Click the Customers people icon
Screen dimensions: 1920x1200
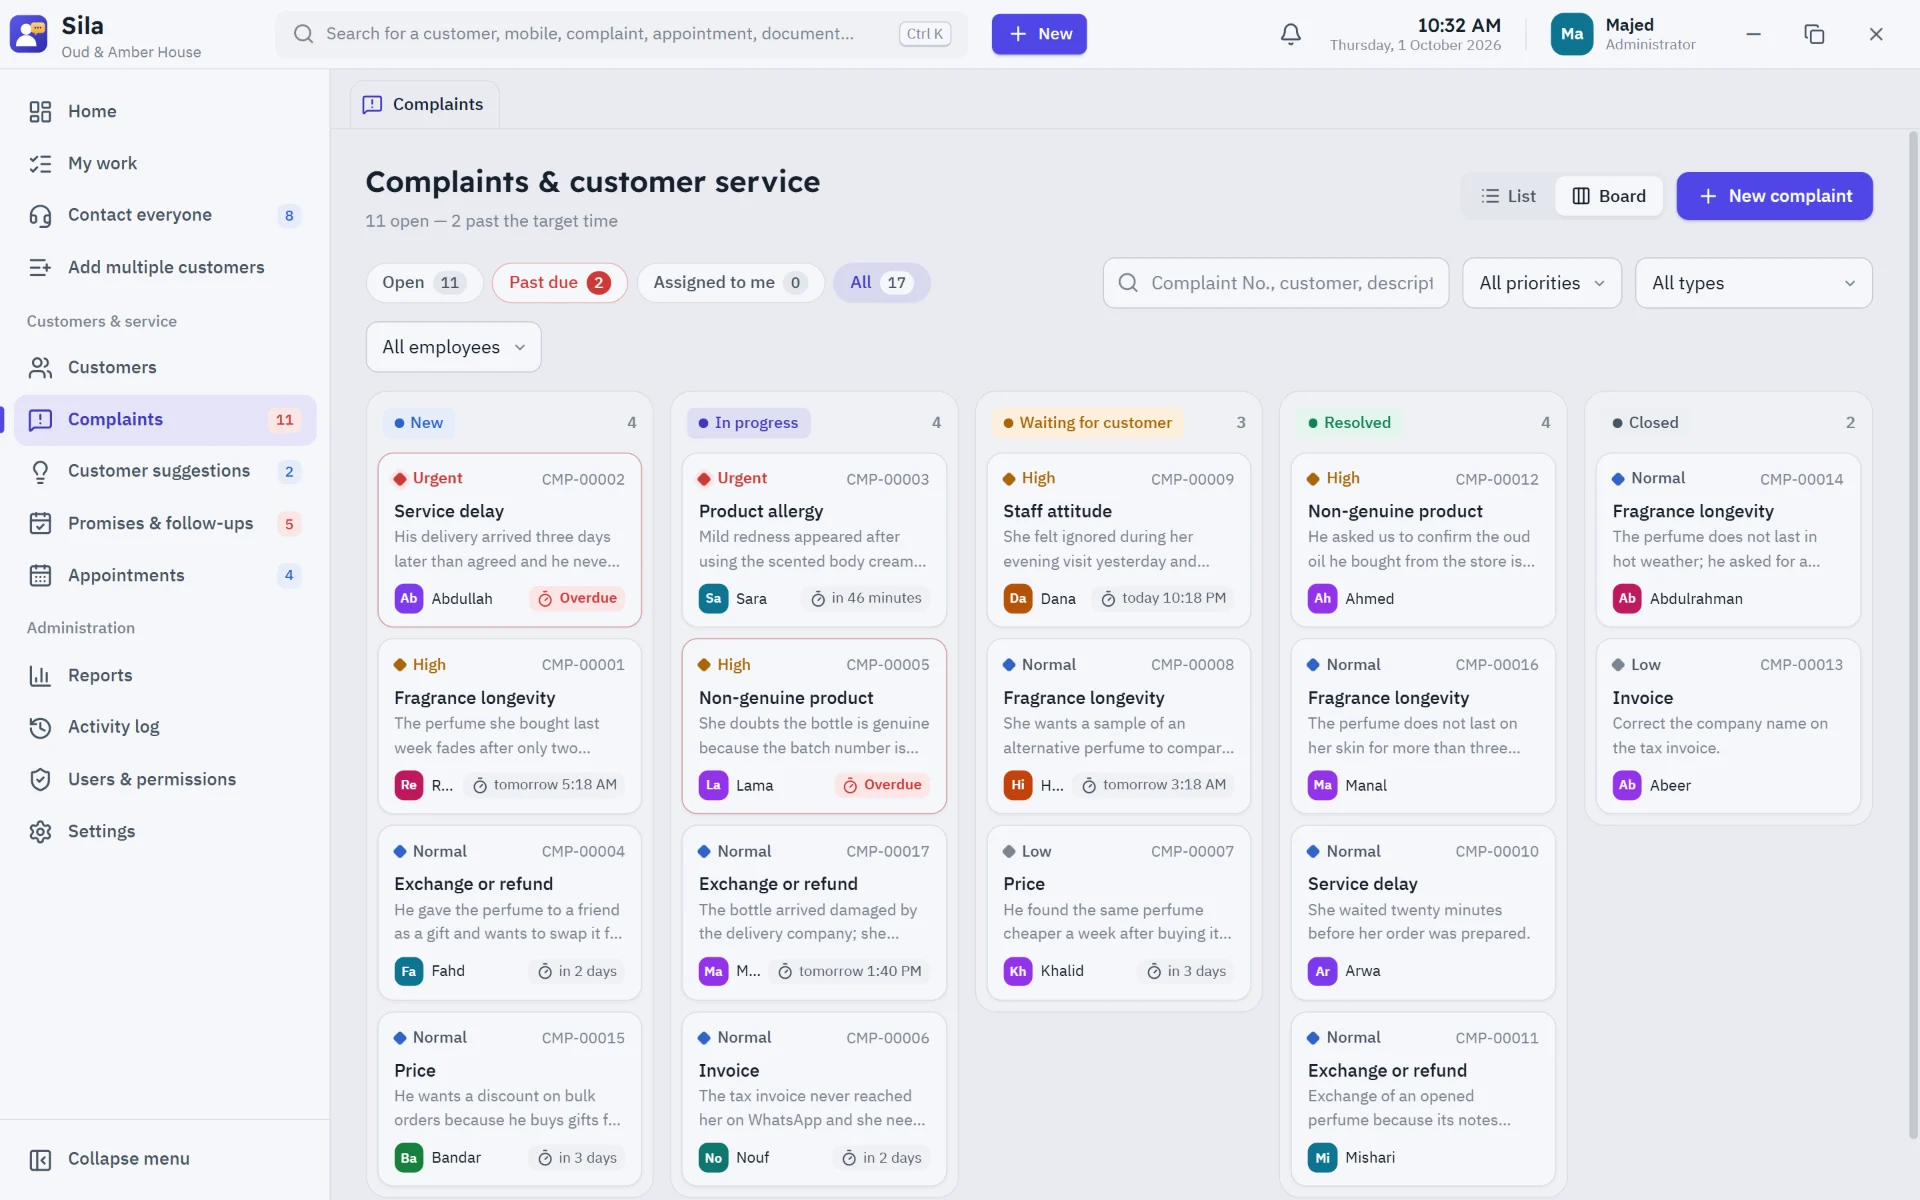pyautogui.click(x=40, y=367)
